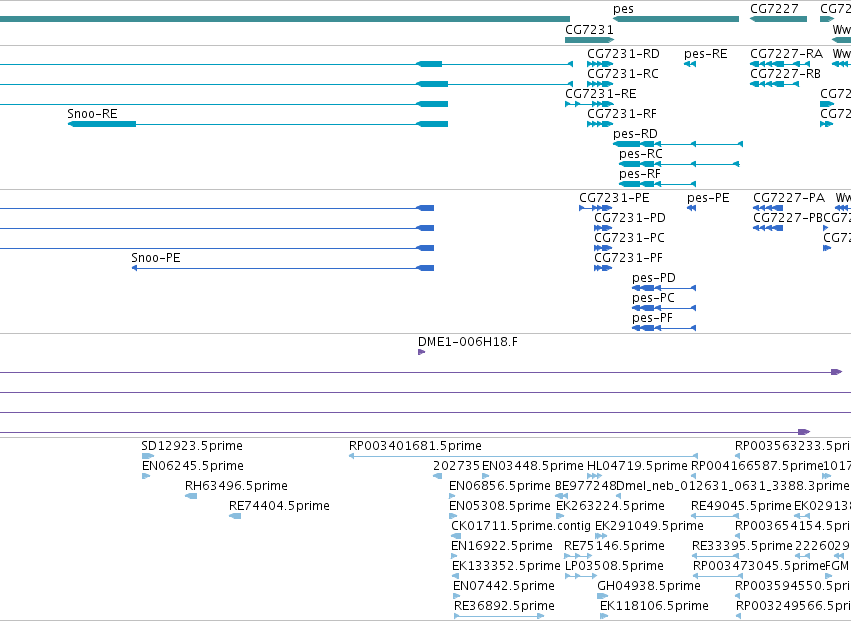Click the CK01711.5prime.contig EST label
851x621 pixels.
(x=521, y=527)
